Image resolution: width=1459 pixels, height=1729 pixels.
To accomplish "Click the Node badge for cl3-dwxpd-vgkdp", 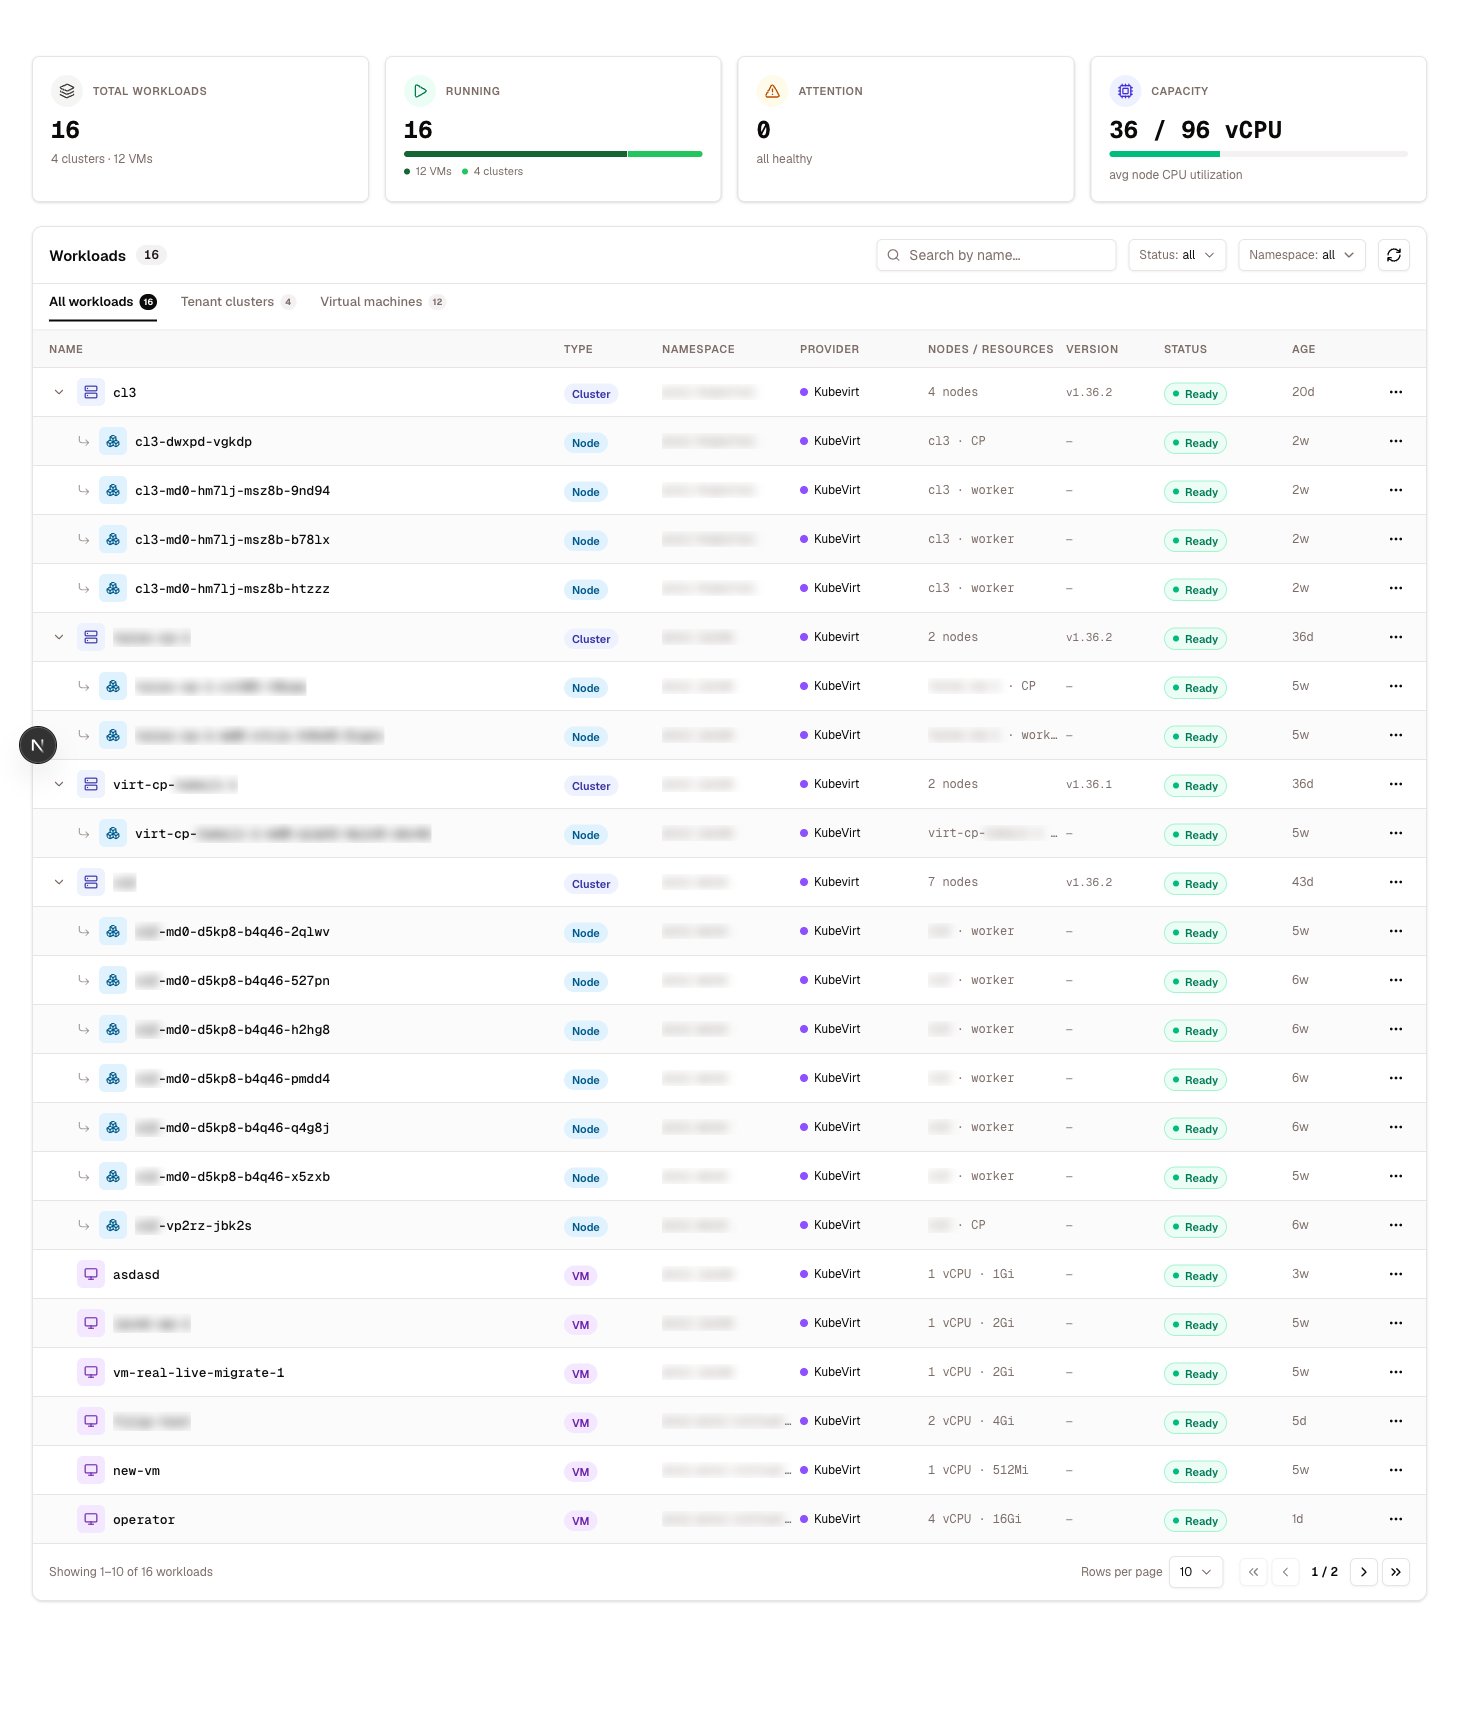I will pos(586,443).
